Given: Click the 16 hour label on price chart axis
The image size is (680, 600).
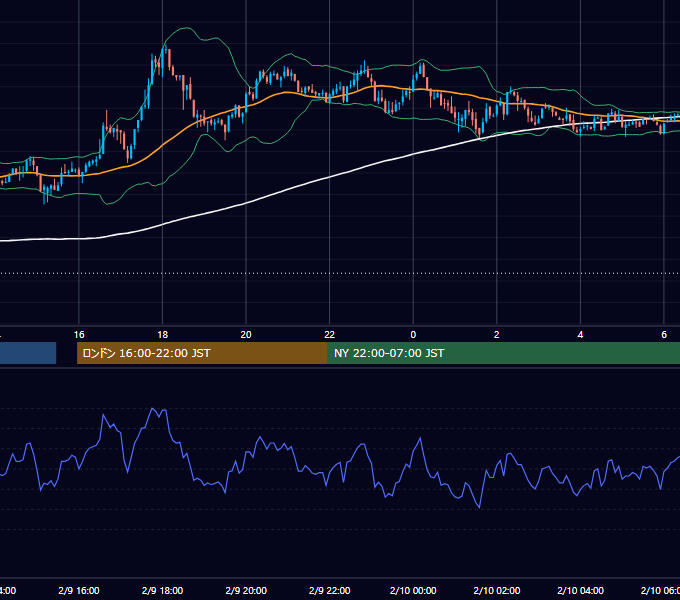Looking at the screenshot, I should [79, 335].
